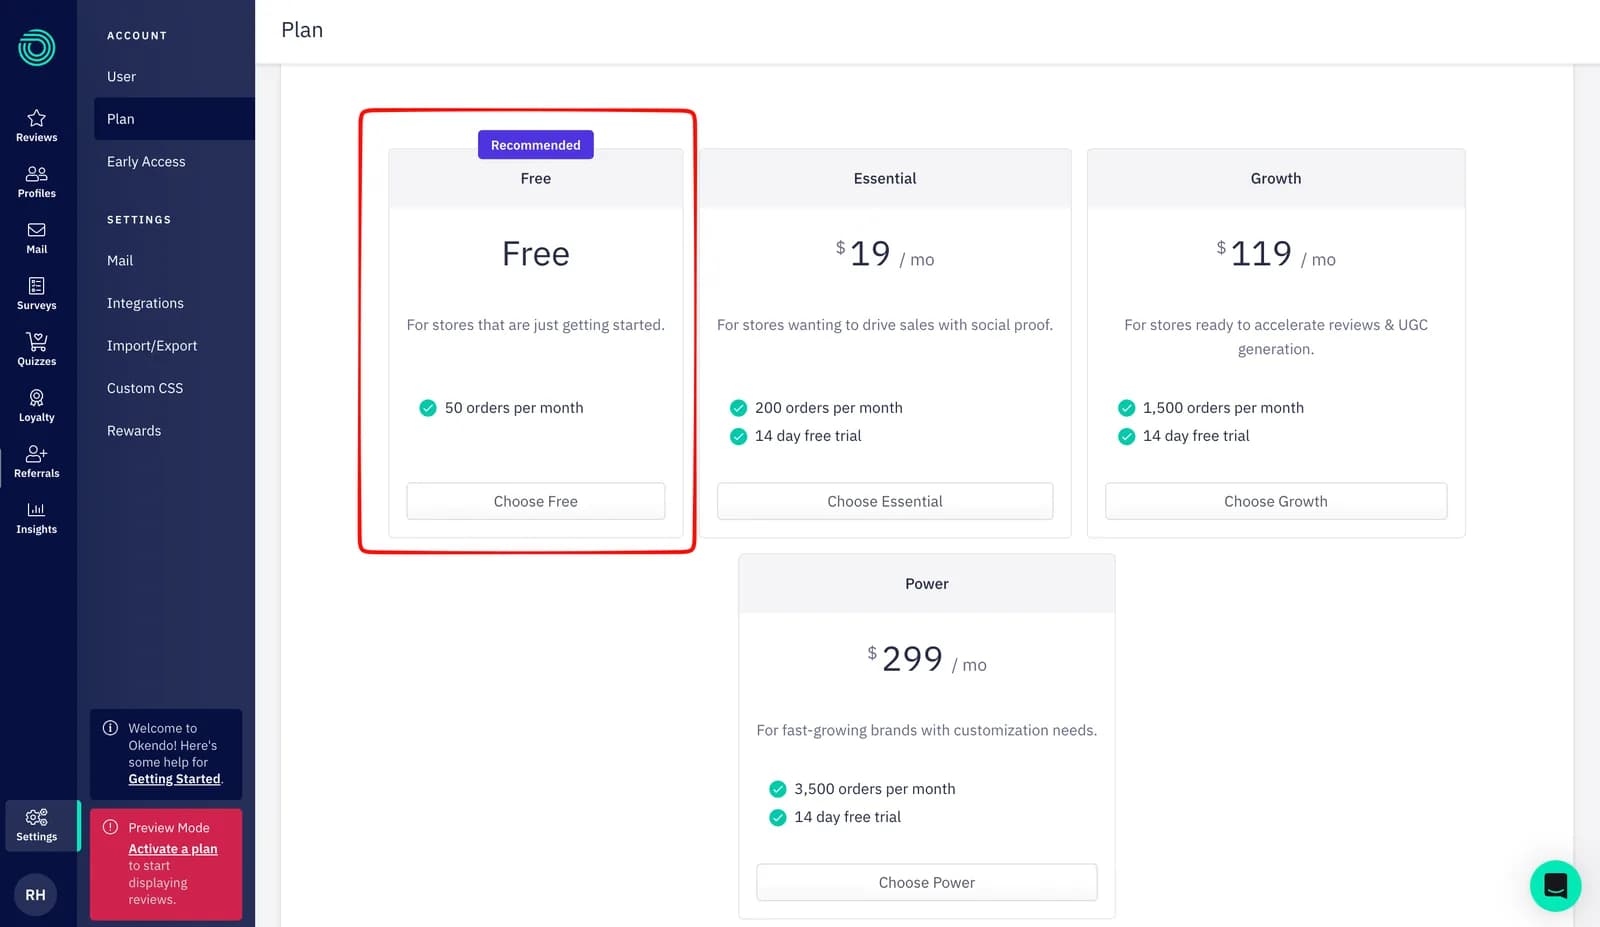Click the ACCOUNT section heading
1600x927 pixels.
[x=137, y=36]
